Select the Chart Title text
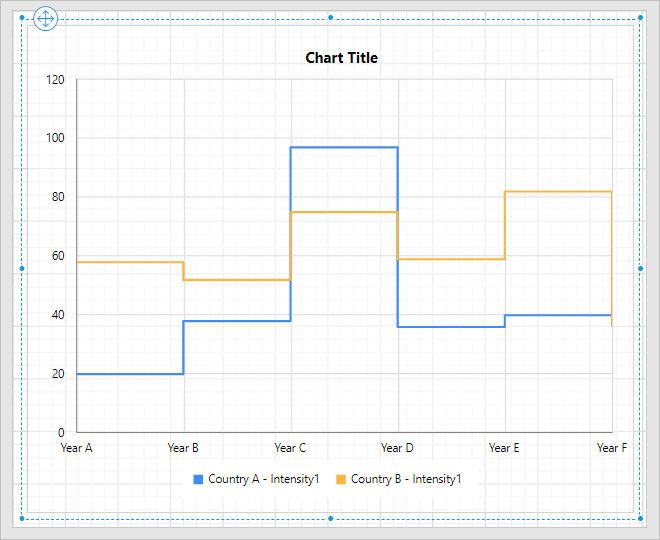 coord(341,58)
